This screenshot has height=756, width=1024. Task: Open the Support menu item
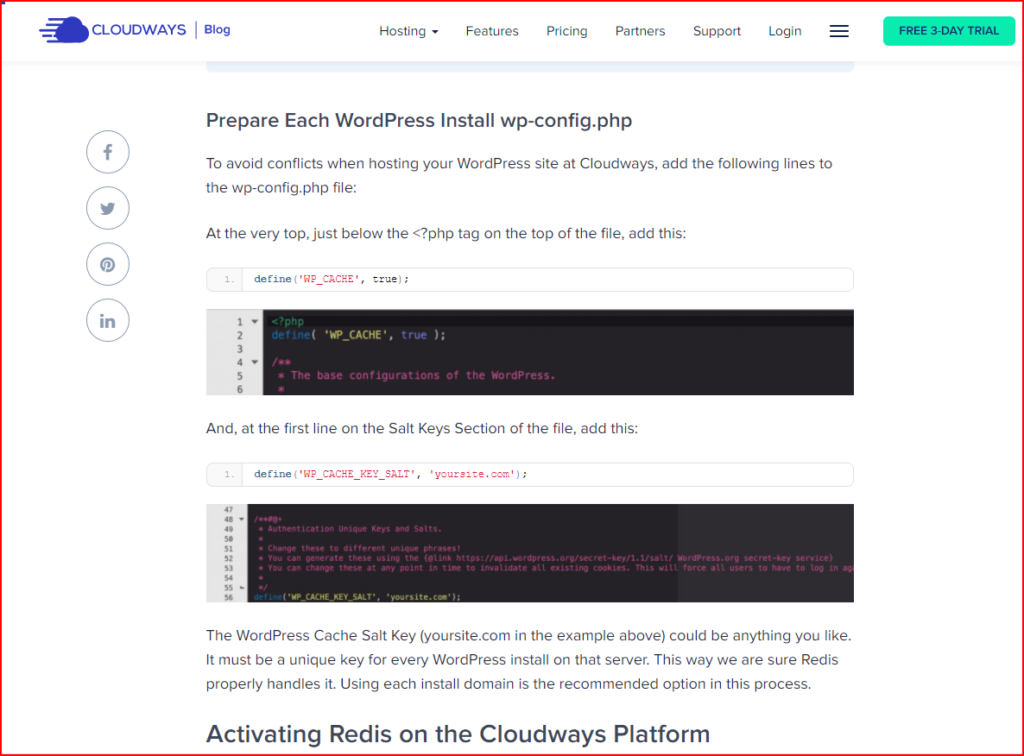(716, 31)
